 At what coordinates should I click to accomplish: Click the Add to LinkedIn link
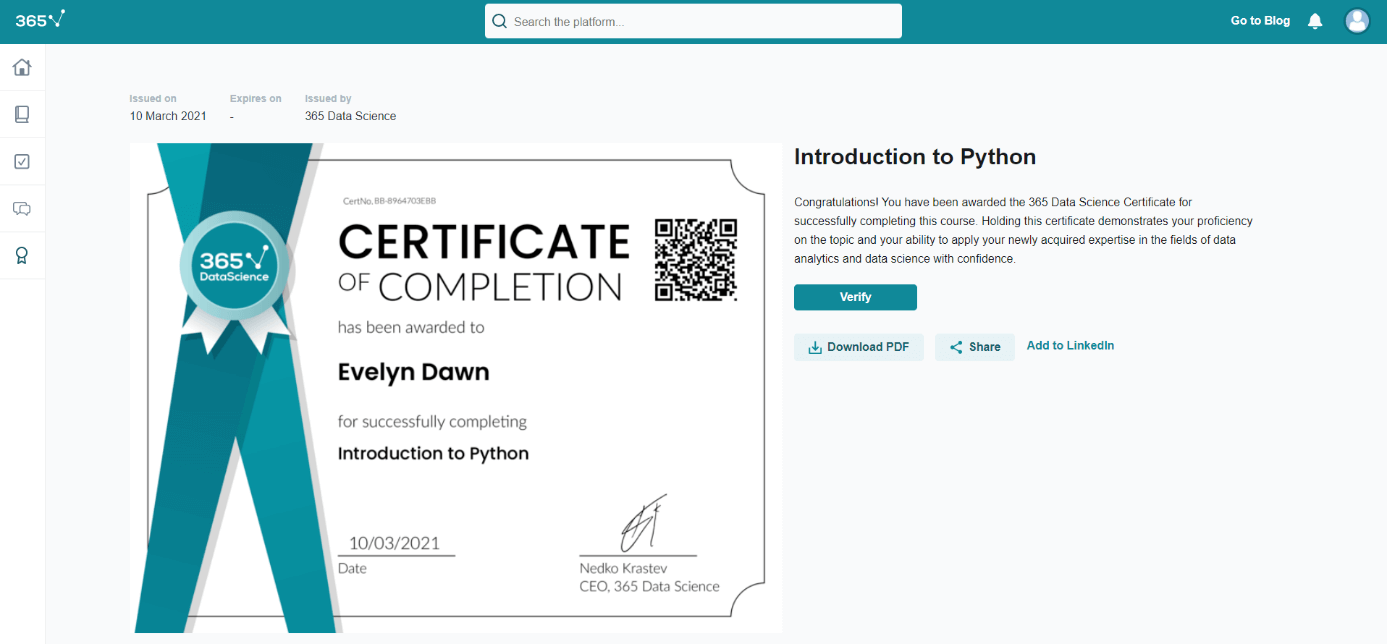tap(1070, 346)
